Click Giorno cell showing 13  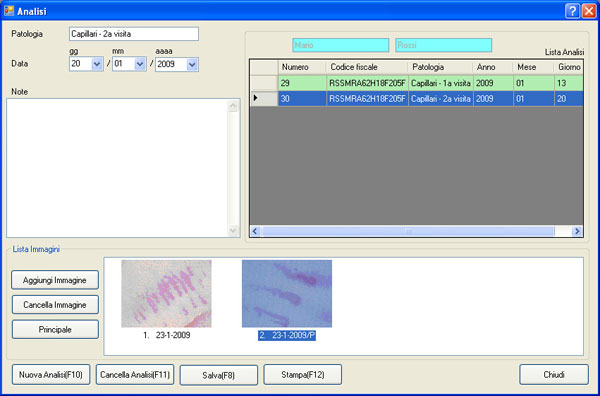pyautogui.click(x=569, y=83)
